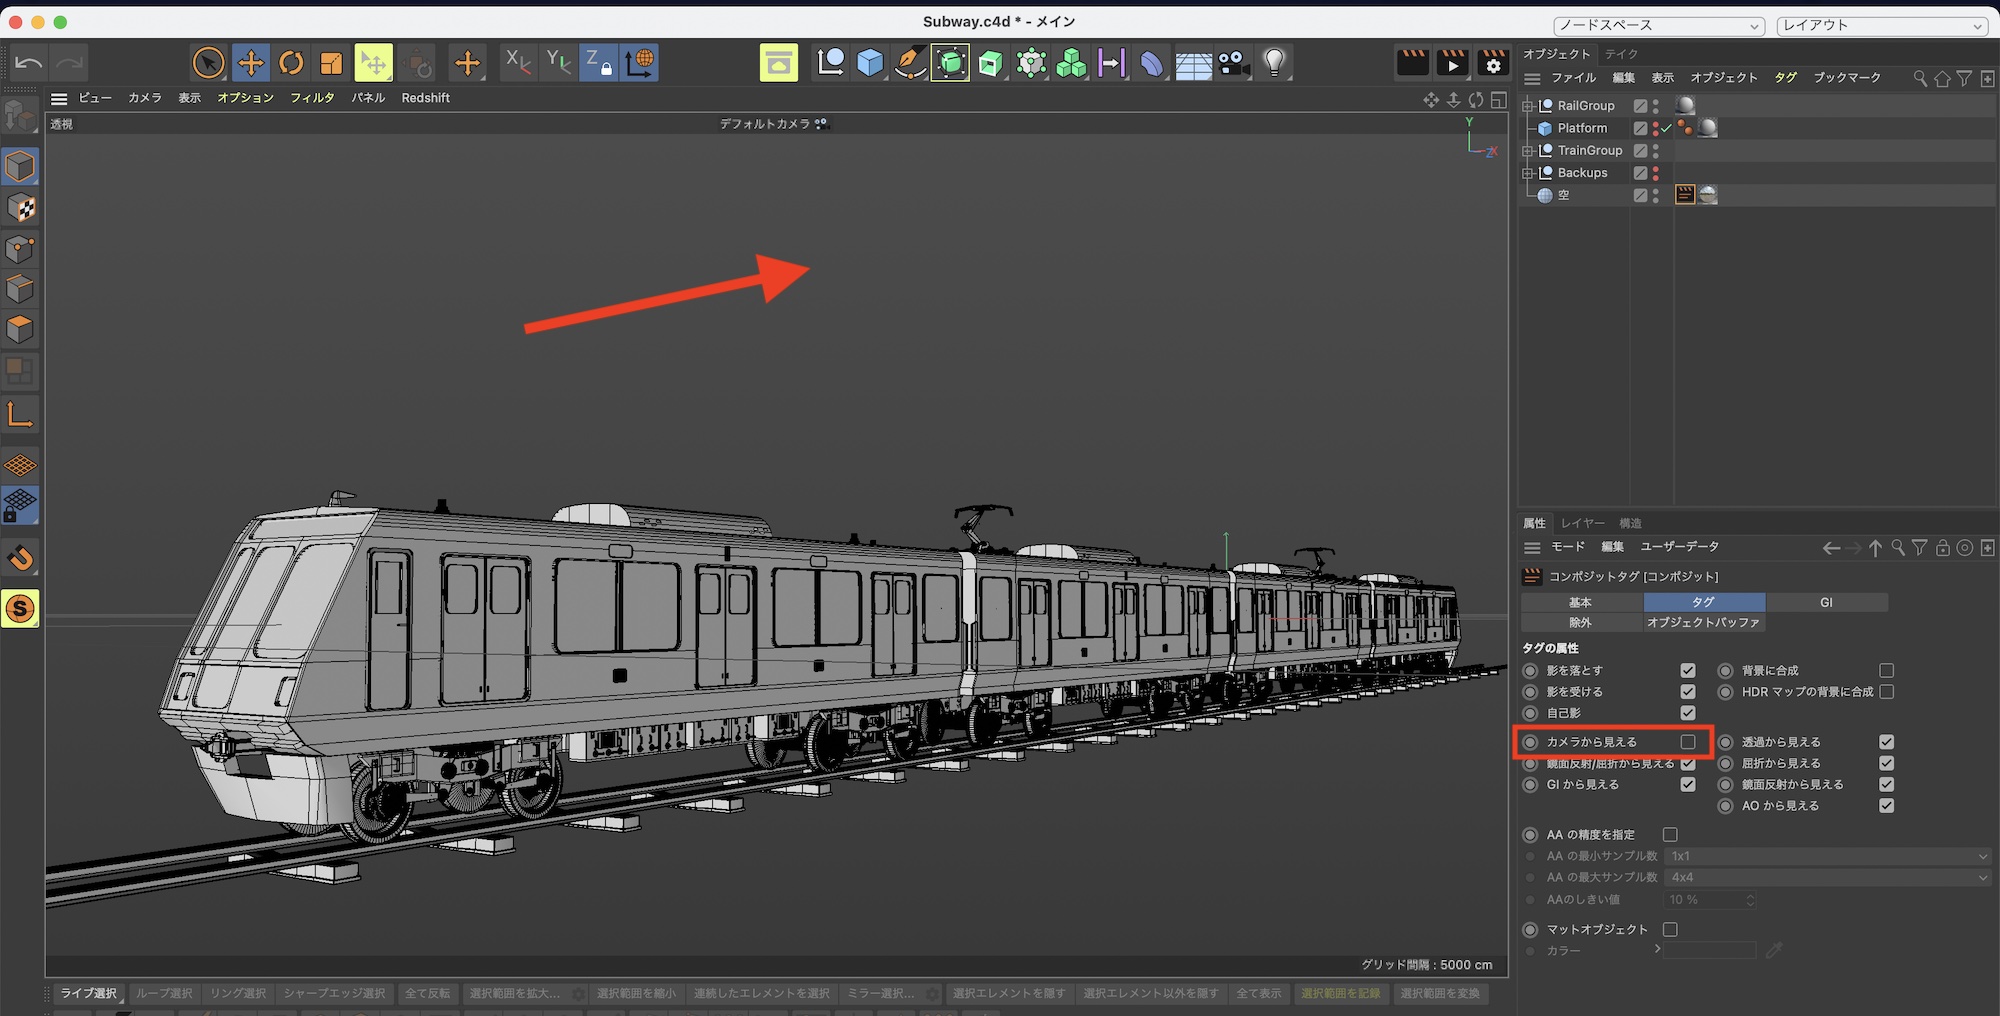Image resolution: width=2000 pixels, height=1016 pixels.
Task: Click the undo arrow icon
Action: click(x=29, y=63)
